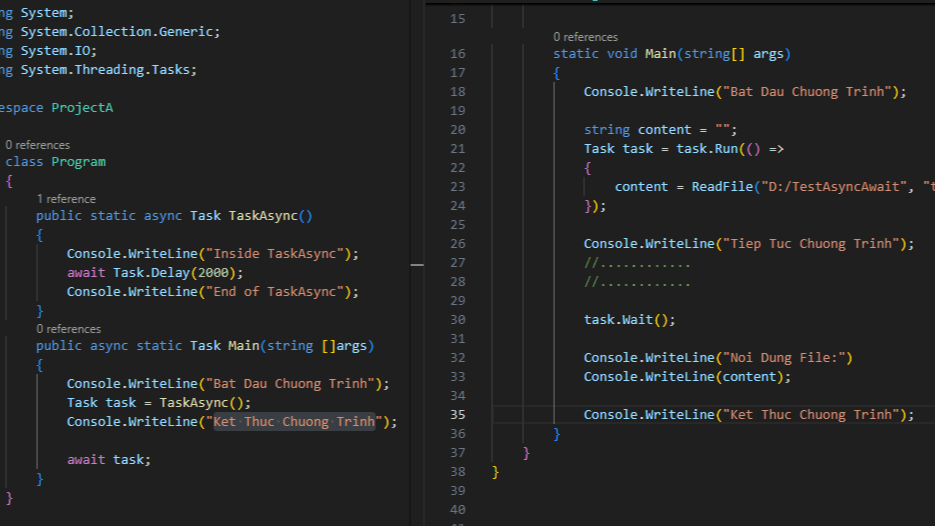Click highlighted "Ket Thuc Chuong Trinh" string in left editor

(294, 422)
